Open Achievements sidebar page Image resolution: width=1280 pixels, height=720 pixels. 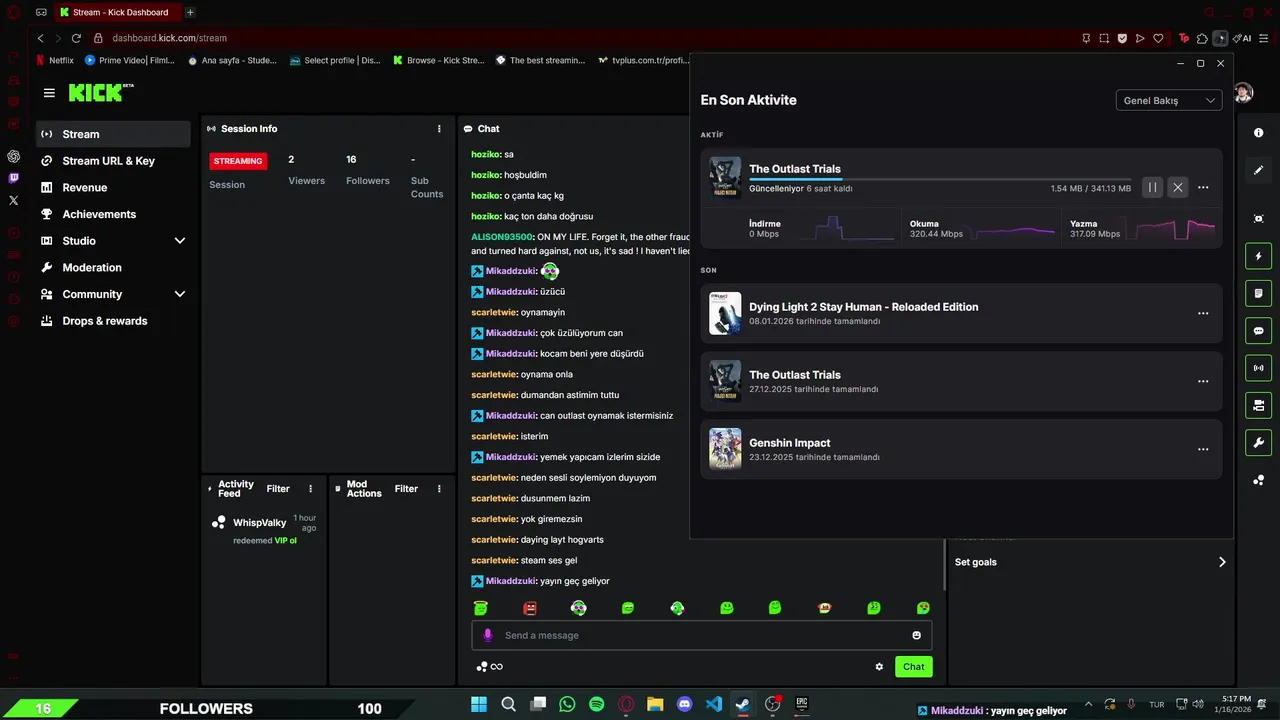113,214
